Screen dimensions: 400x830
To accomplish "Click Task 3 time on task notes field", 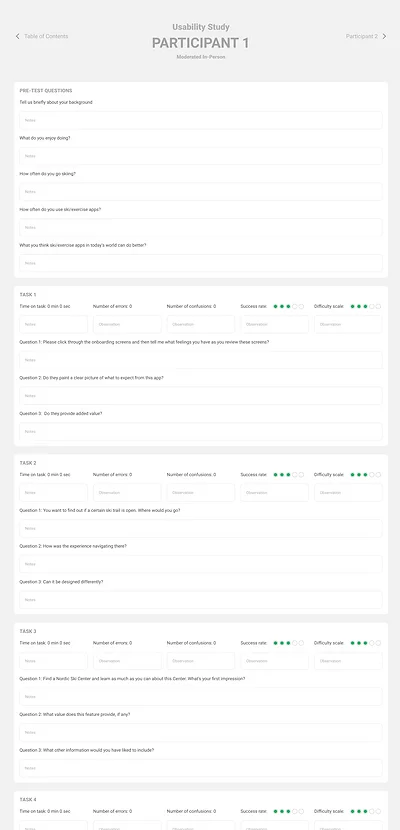I will (x=53, y=661).
